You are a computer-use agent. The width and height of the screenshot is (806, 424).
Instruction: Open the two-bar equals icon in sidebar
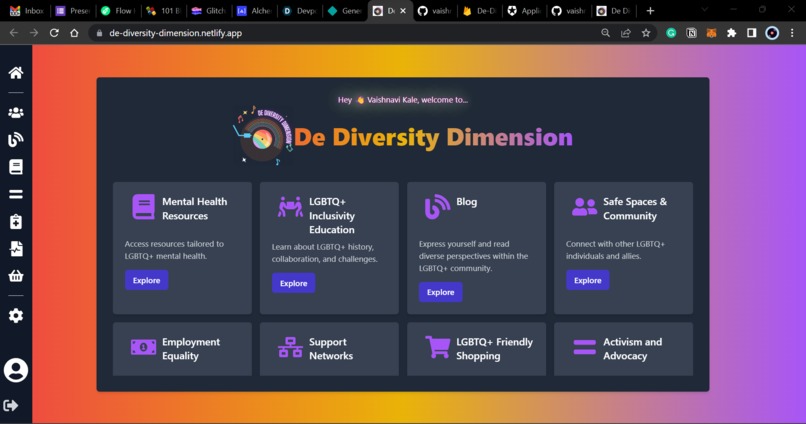pyautogui.click(x=16, y=194)
